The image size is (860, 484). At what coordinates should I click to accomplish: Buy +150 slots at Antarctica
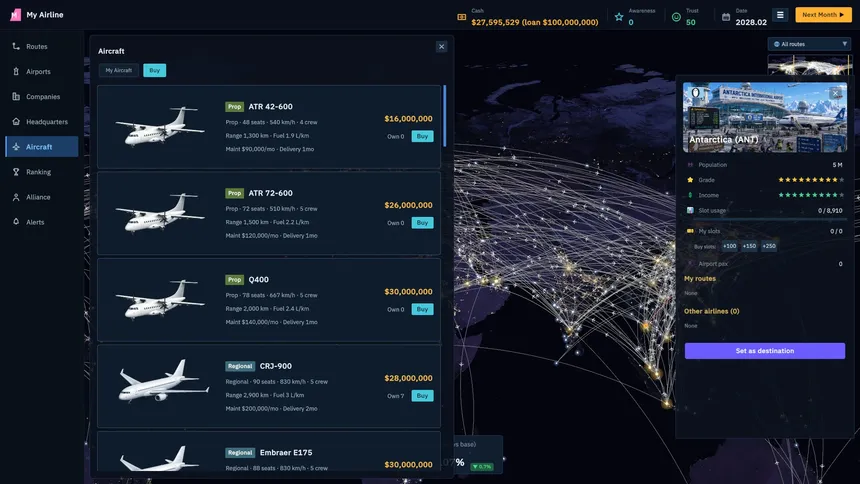[x=749, y=246]
